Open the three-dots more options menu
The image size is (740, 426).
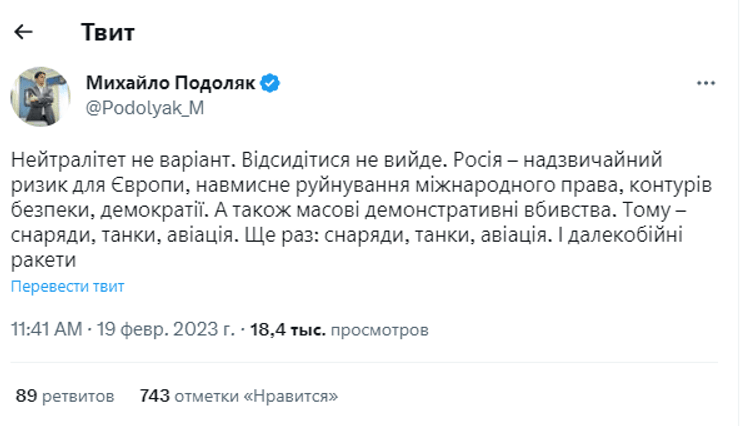(x=705, y=83)
